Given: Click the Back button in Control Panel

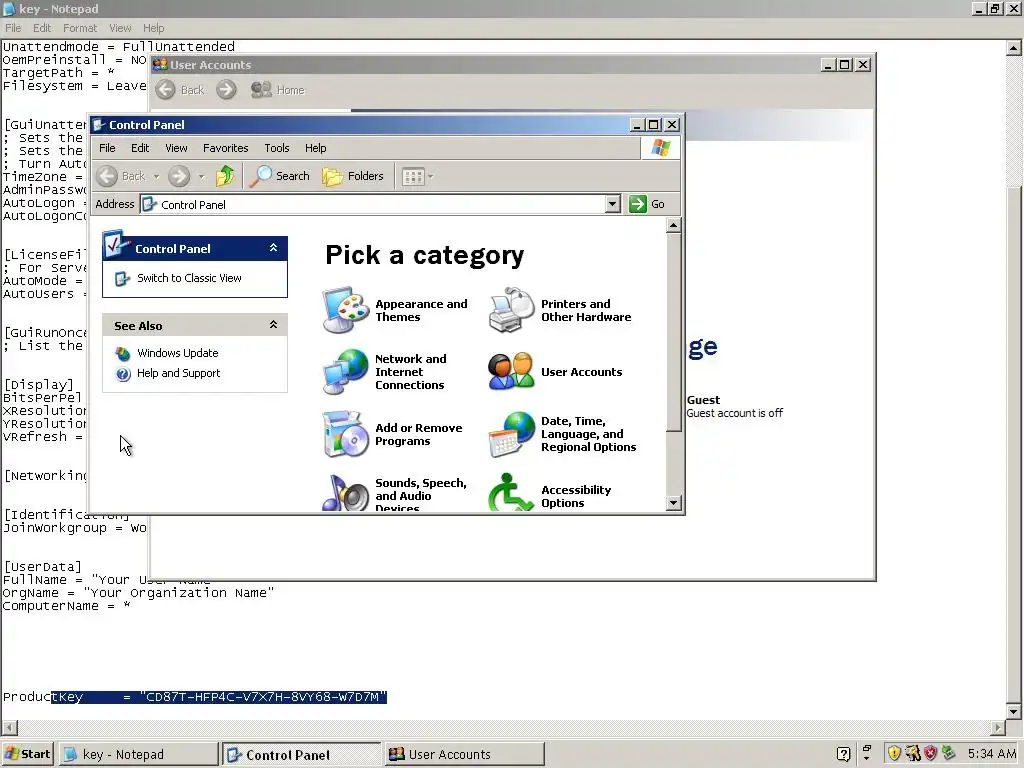Looking at the screenshot, I should [121, 176].
